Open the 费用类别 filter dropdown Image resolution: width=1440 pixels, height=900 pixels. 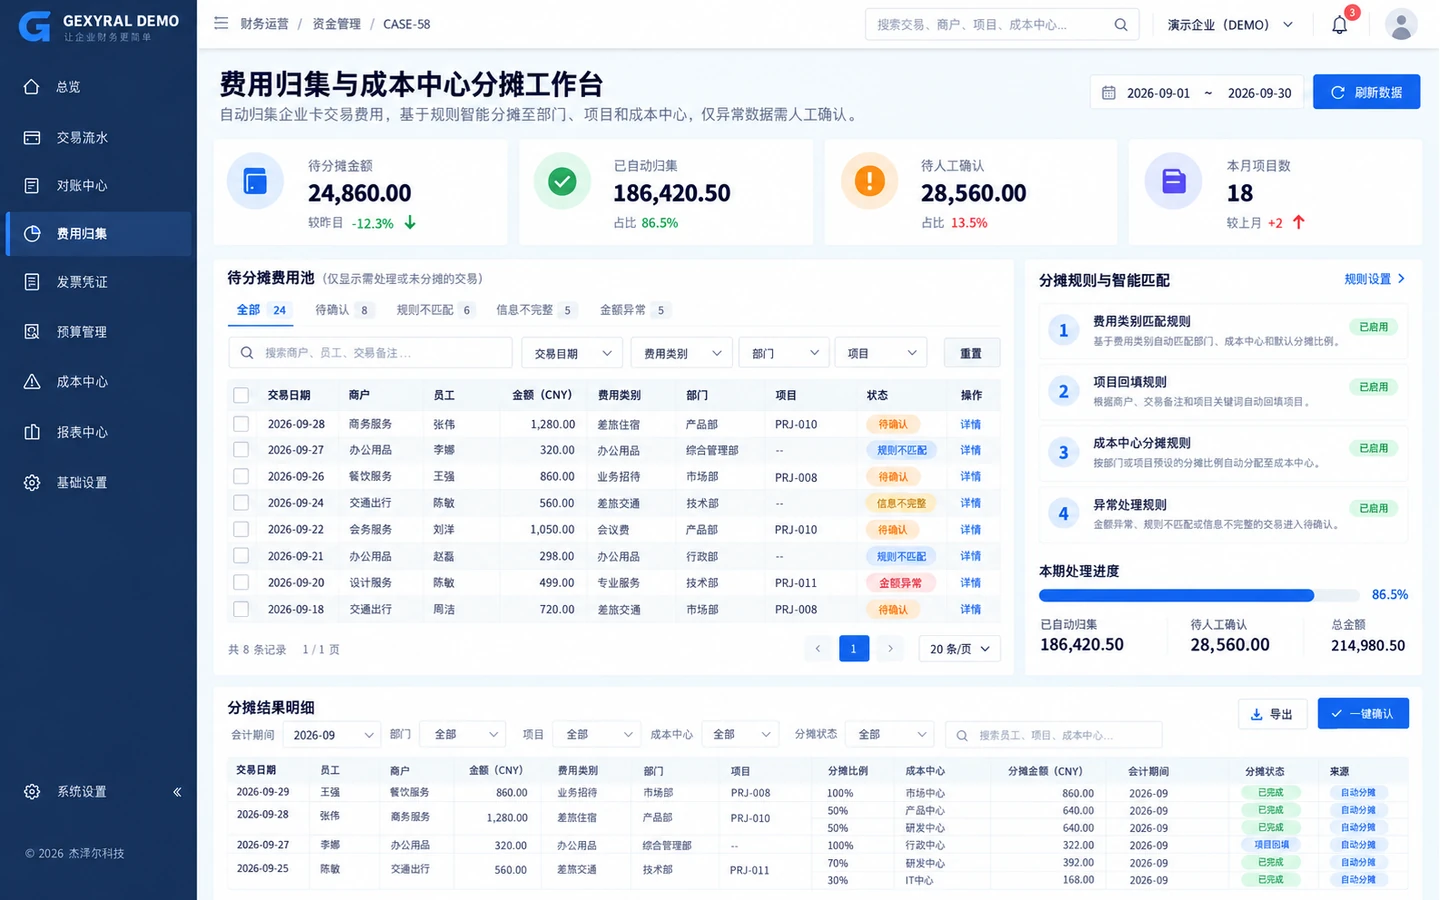coord(682,353)
